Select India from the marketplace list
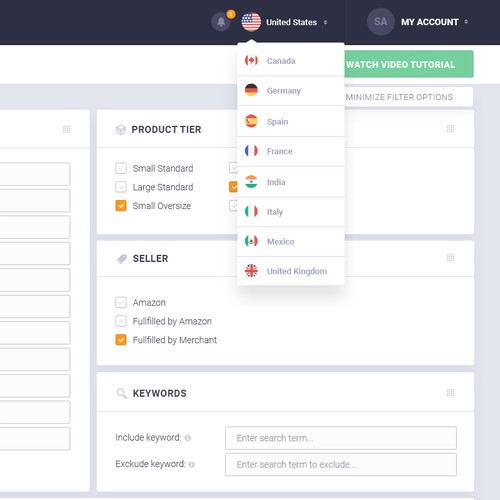This screenshot has height=500, width=500. 291,182
